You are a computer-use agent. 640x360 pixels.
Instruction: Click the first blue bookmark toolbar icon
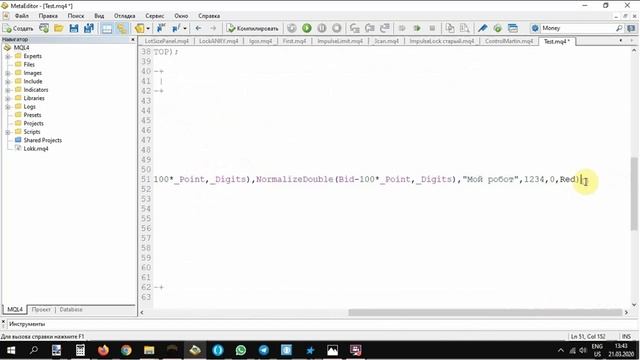coord(161,28)
